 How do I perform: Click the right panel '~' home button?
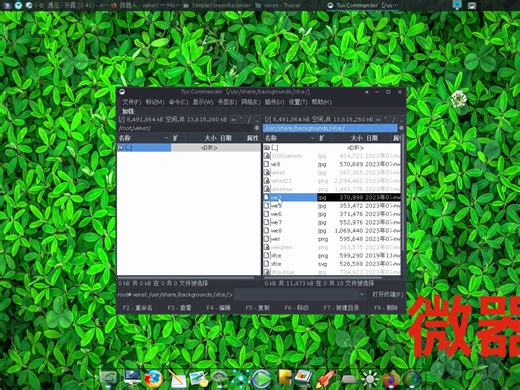tap(386, 119)
